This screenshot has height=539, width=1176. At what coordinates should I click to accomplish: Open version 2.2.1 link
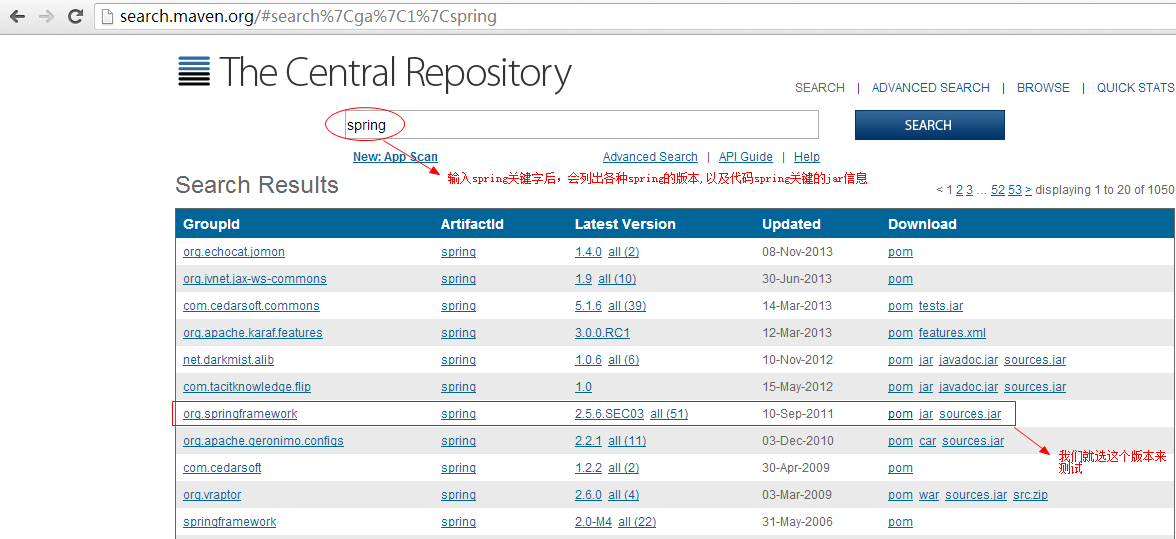point(589,441)
